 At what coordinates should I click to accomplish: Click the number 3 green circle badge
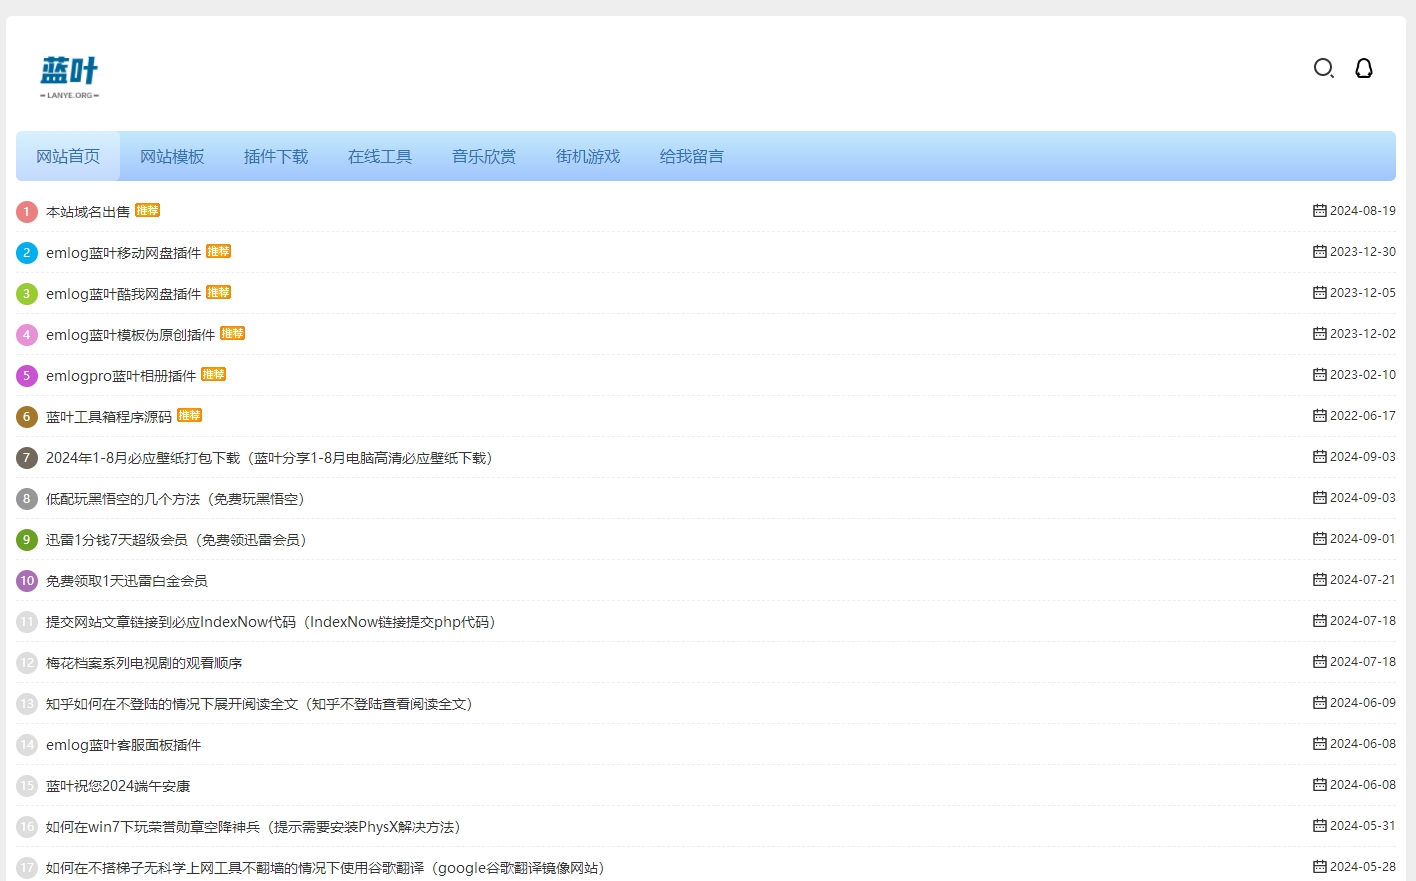pyautogui.click(x=27, y=294)
